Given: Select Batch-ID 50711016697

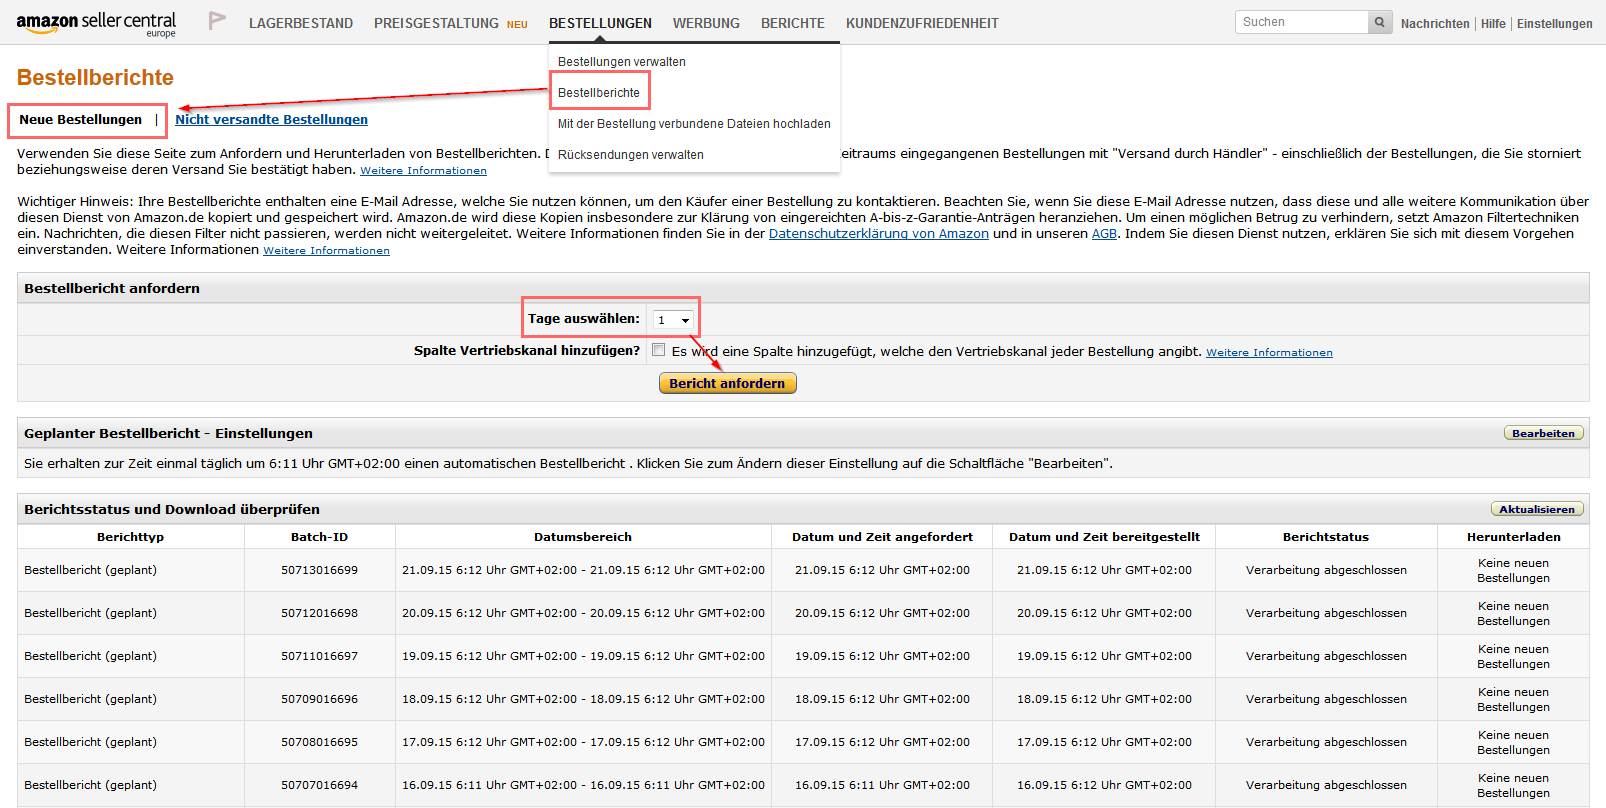Looking at the screenshot, I should [x=319, y=656].
